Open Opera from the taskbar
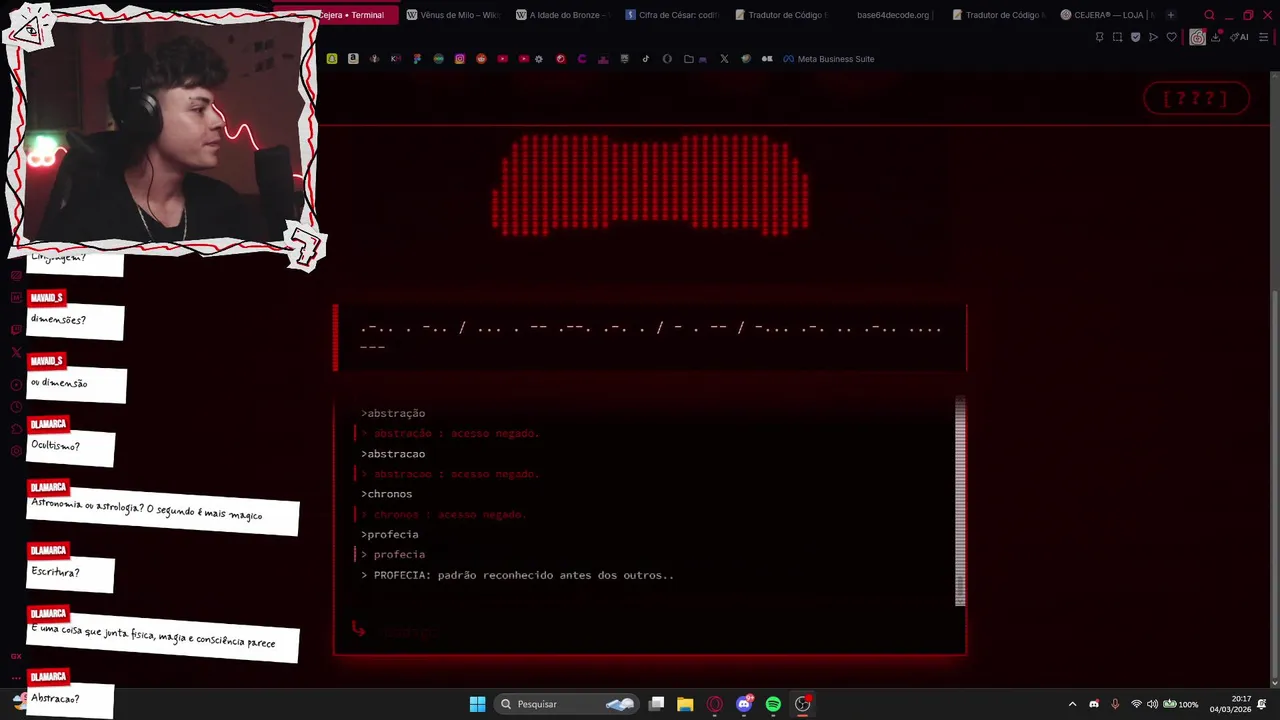 714,704
